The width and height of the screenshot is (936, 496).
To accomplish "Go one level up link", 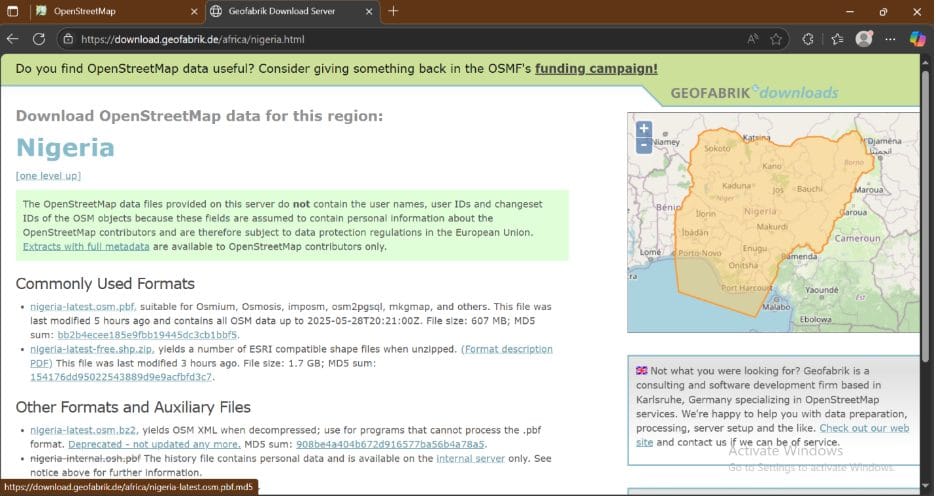I will pyautogui.click(x=48, y=175).
